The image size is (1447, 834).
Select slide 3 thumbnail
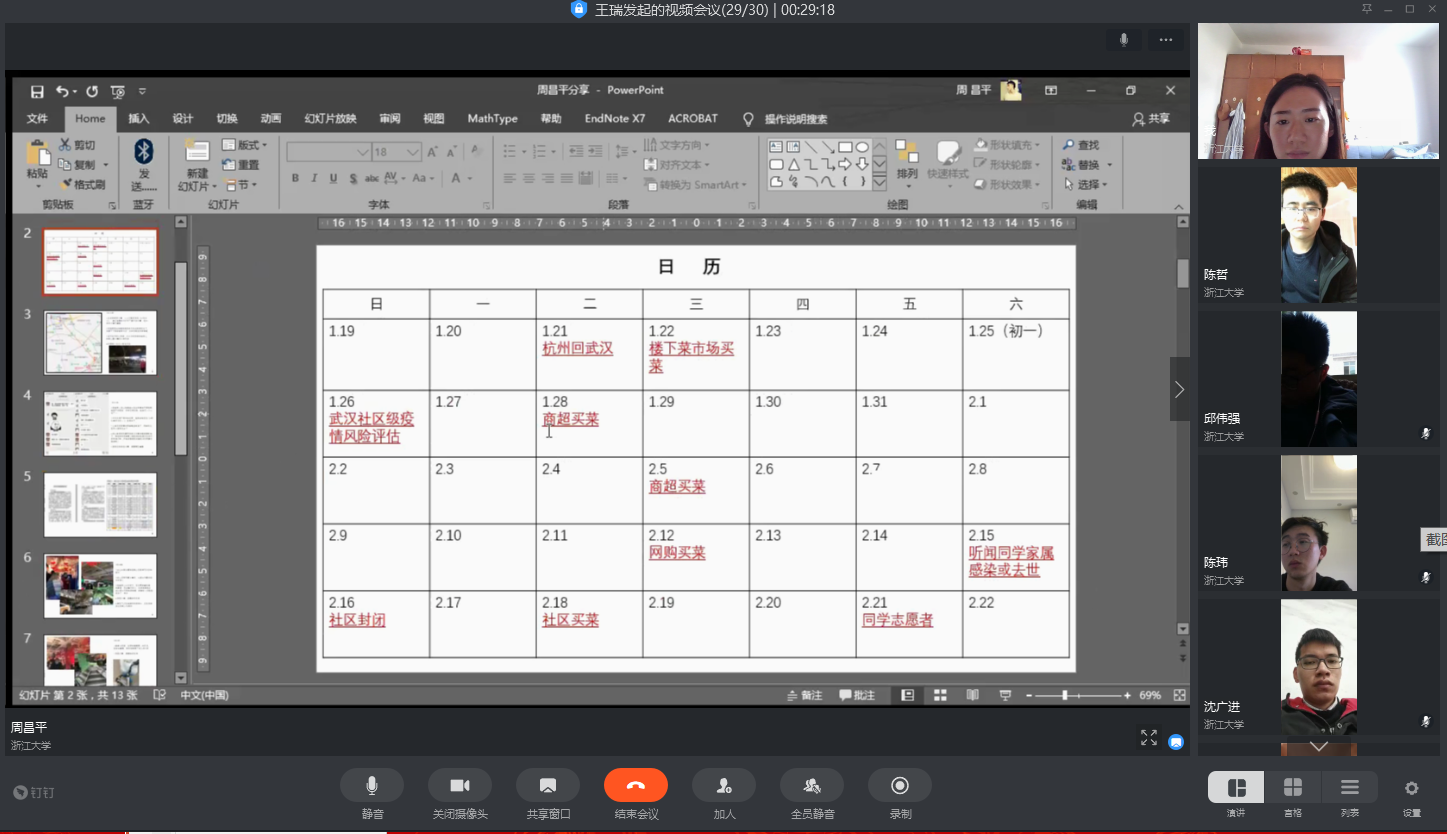pyautogui.click(x=100, y=342)
